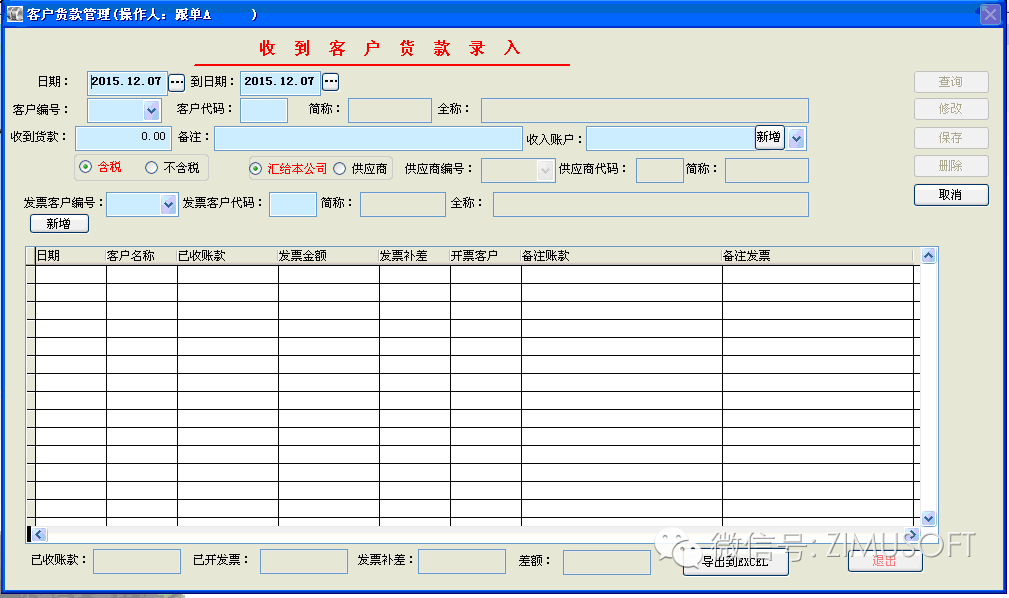
Task: Select the 不含税 radio option
Action: 152,168
